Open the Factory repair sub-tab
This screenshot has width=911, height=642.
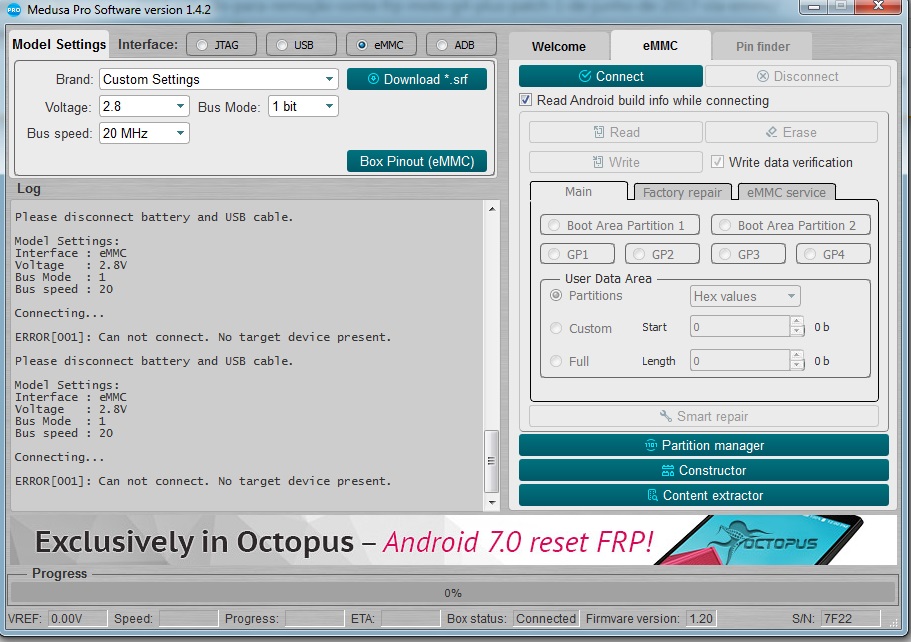682,192
